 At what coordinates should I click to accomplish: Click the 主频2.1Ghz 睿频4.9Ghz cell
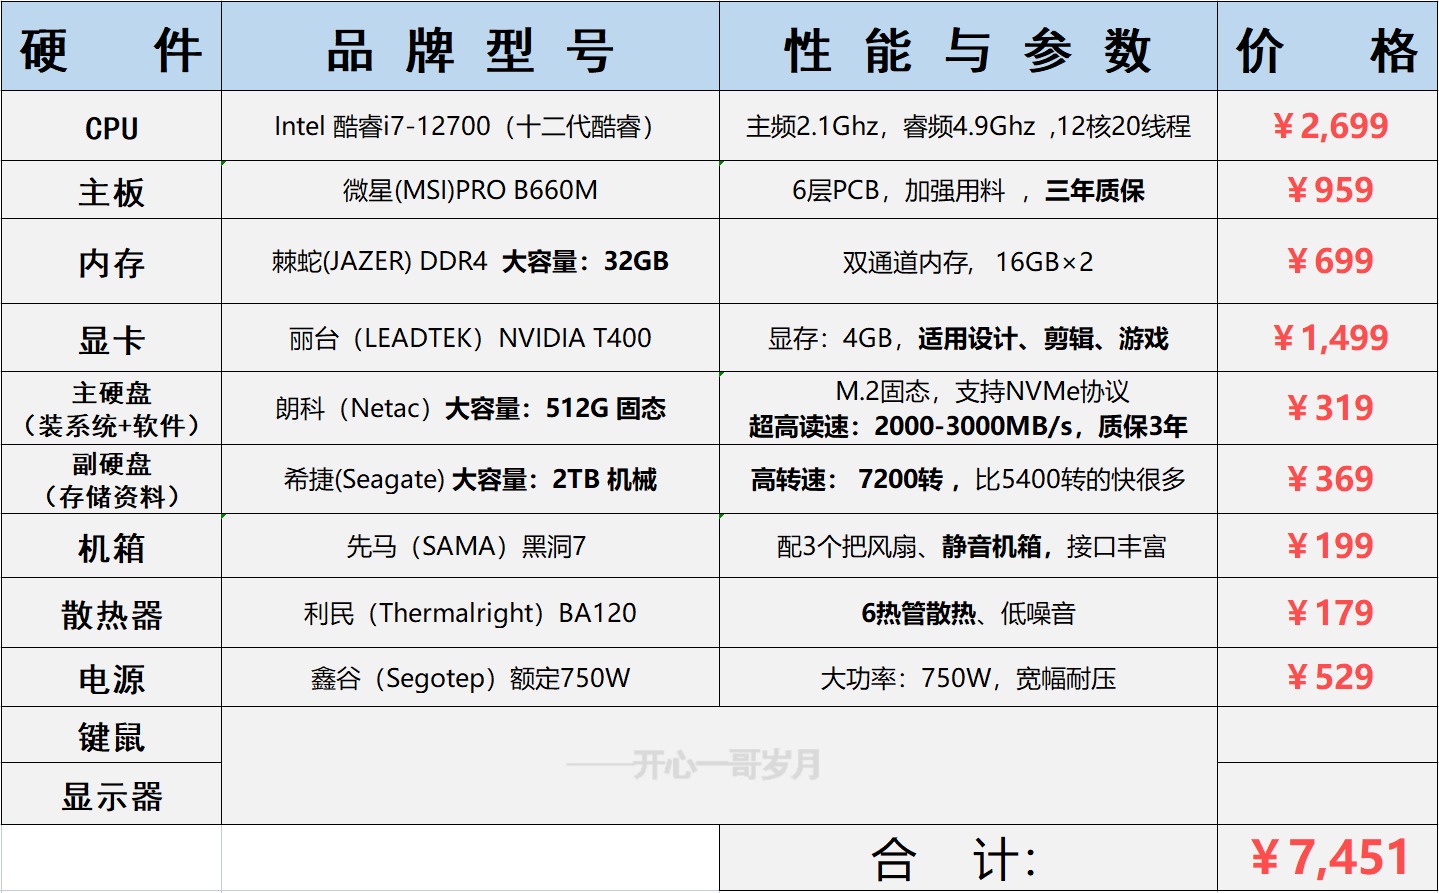(x=968, y=126)
